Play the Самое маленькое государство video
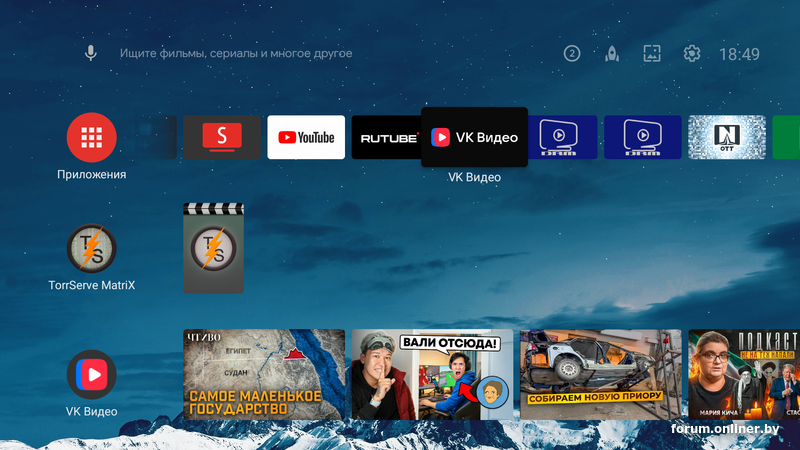800x450 pixels. pyautogui.click(x=264, y=374)
